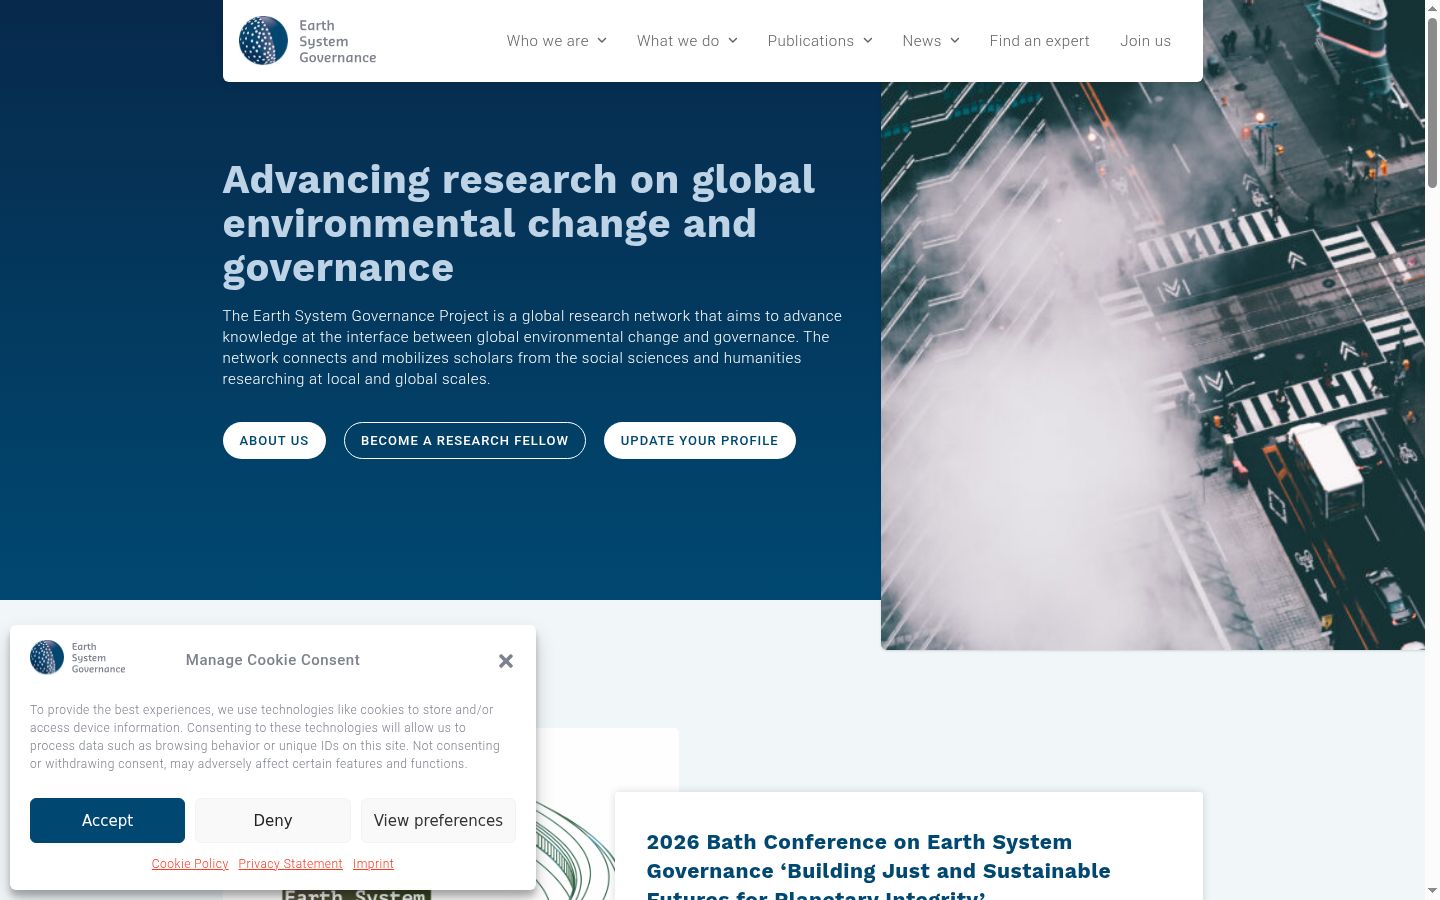
Task: Click the hero paragraph about the Project
Action: coord(532,347)
